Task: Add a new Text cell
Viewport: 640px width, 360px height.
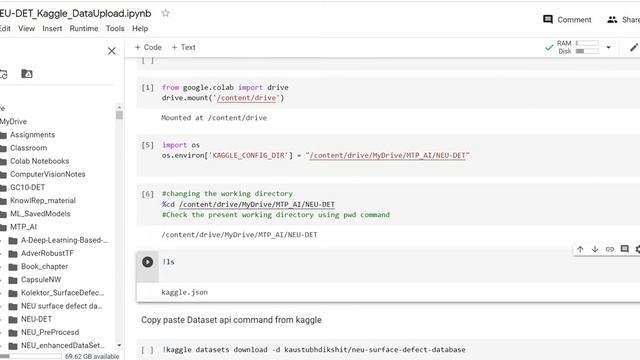Action: pos(183,47)
